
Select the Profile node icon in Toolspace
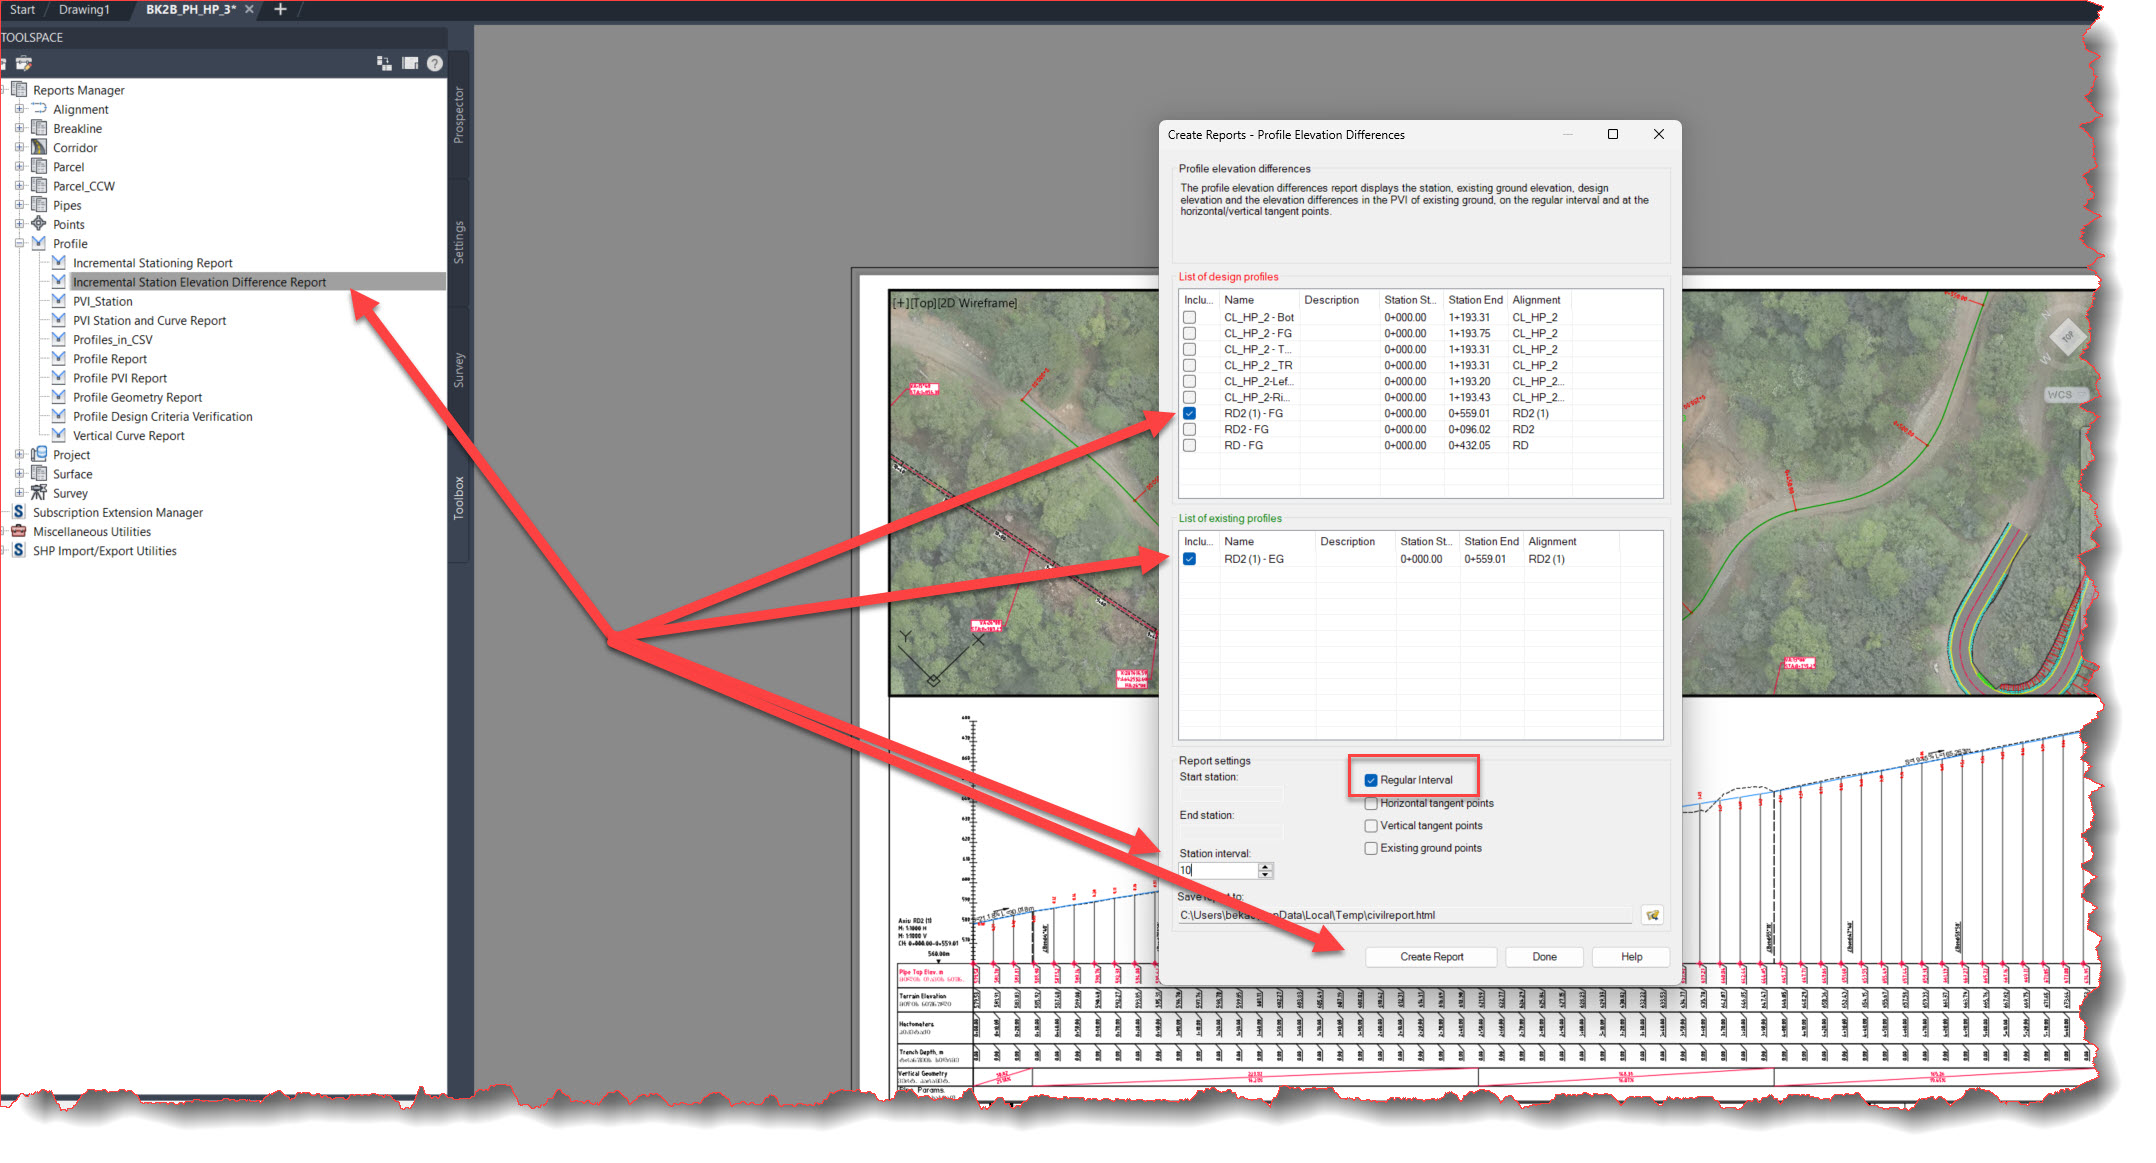click(38, 243)
